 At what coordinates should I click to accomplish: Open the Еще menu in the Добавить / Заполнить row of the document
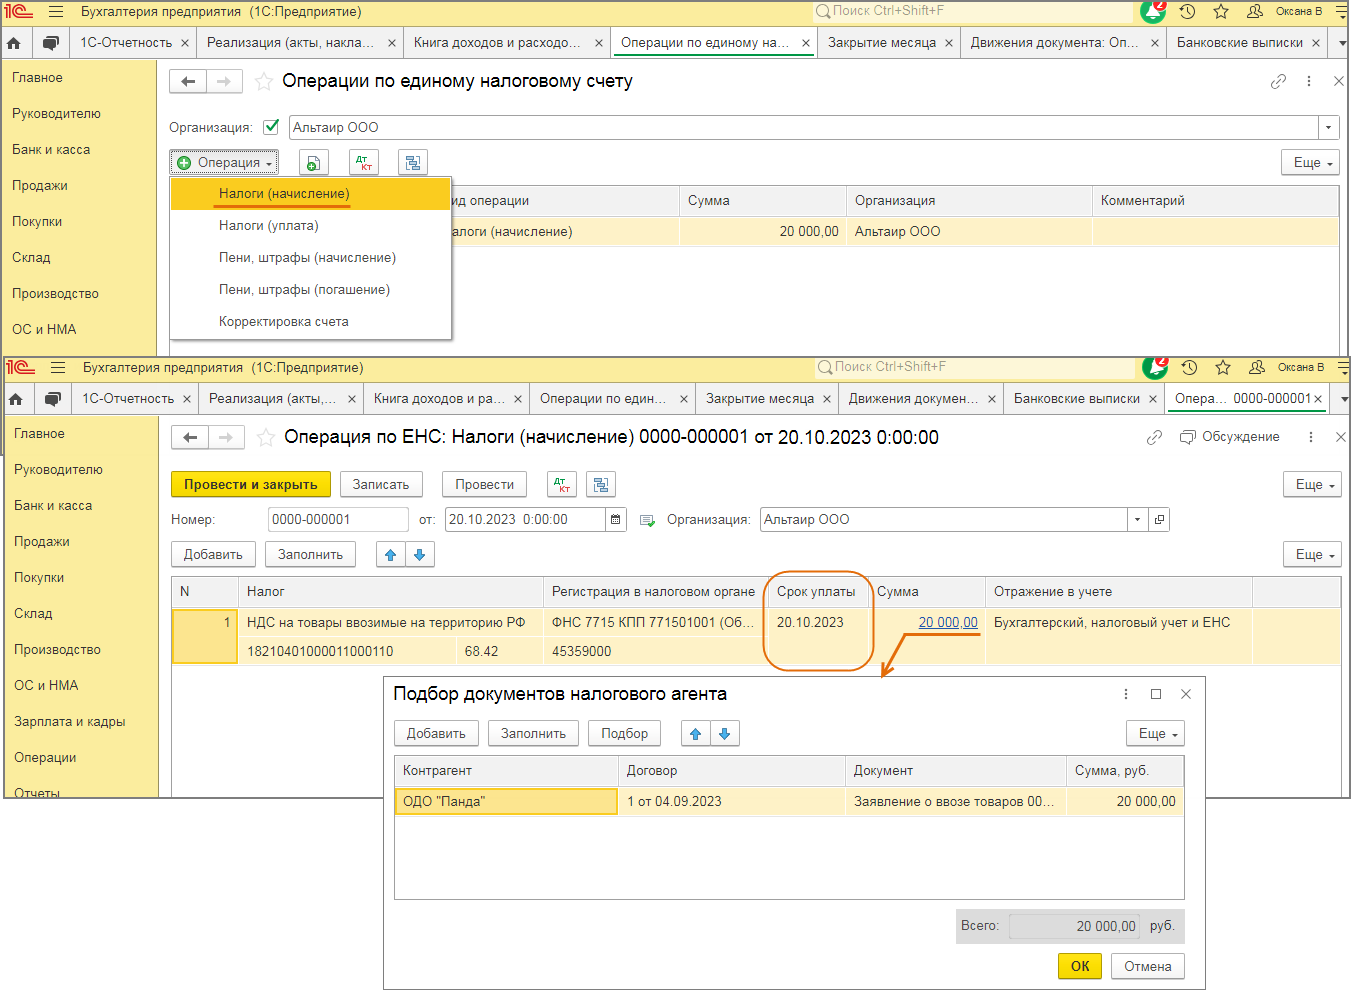coord(1313,555)
